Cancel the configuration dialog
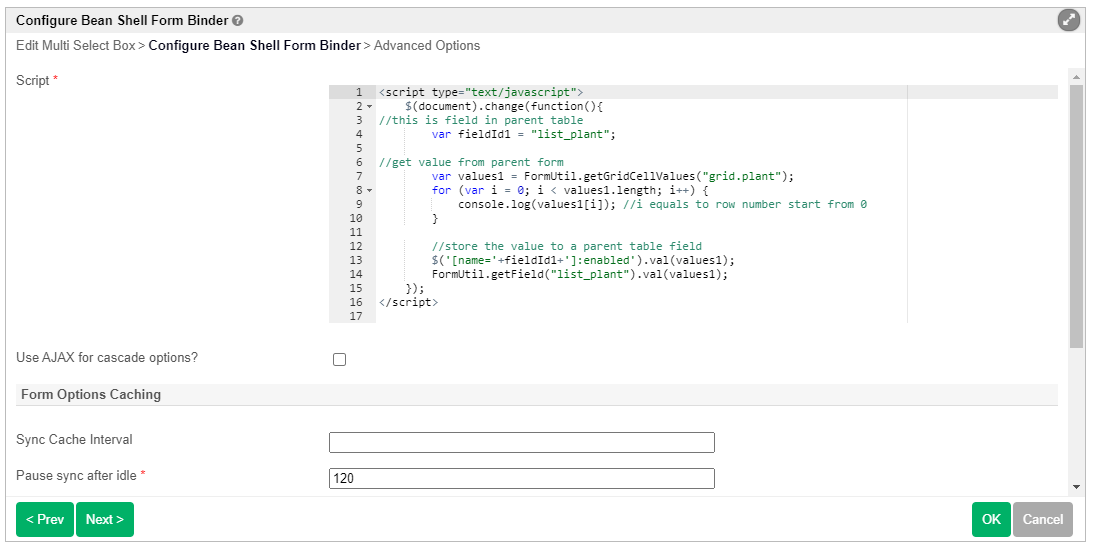The height and width of the screenshot is (548, 1093). tap(1043, 520)
